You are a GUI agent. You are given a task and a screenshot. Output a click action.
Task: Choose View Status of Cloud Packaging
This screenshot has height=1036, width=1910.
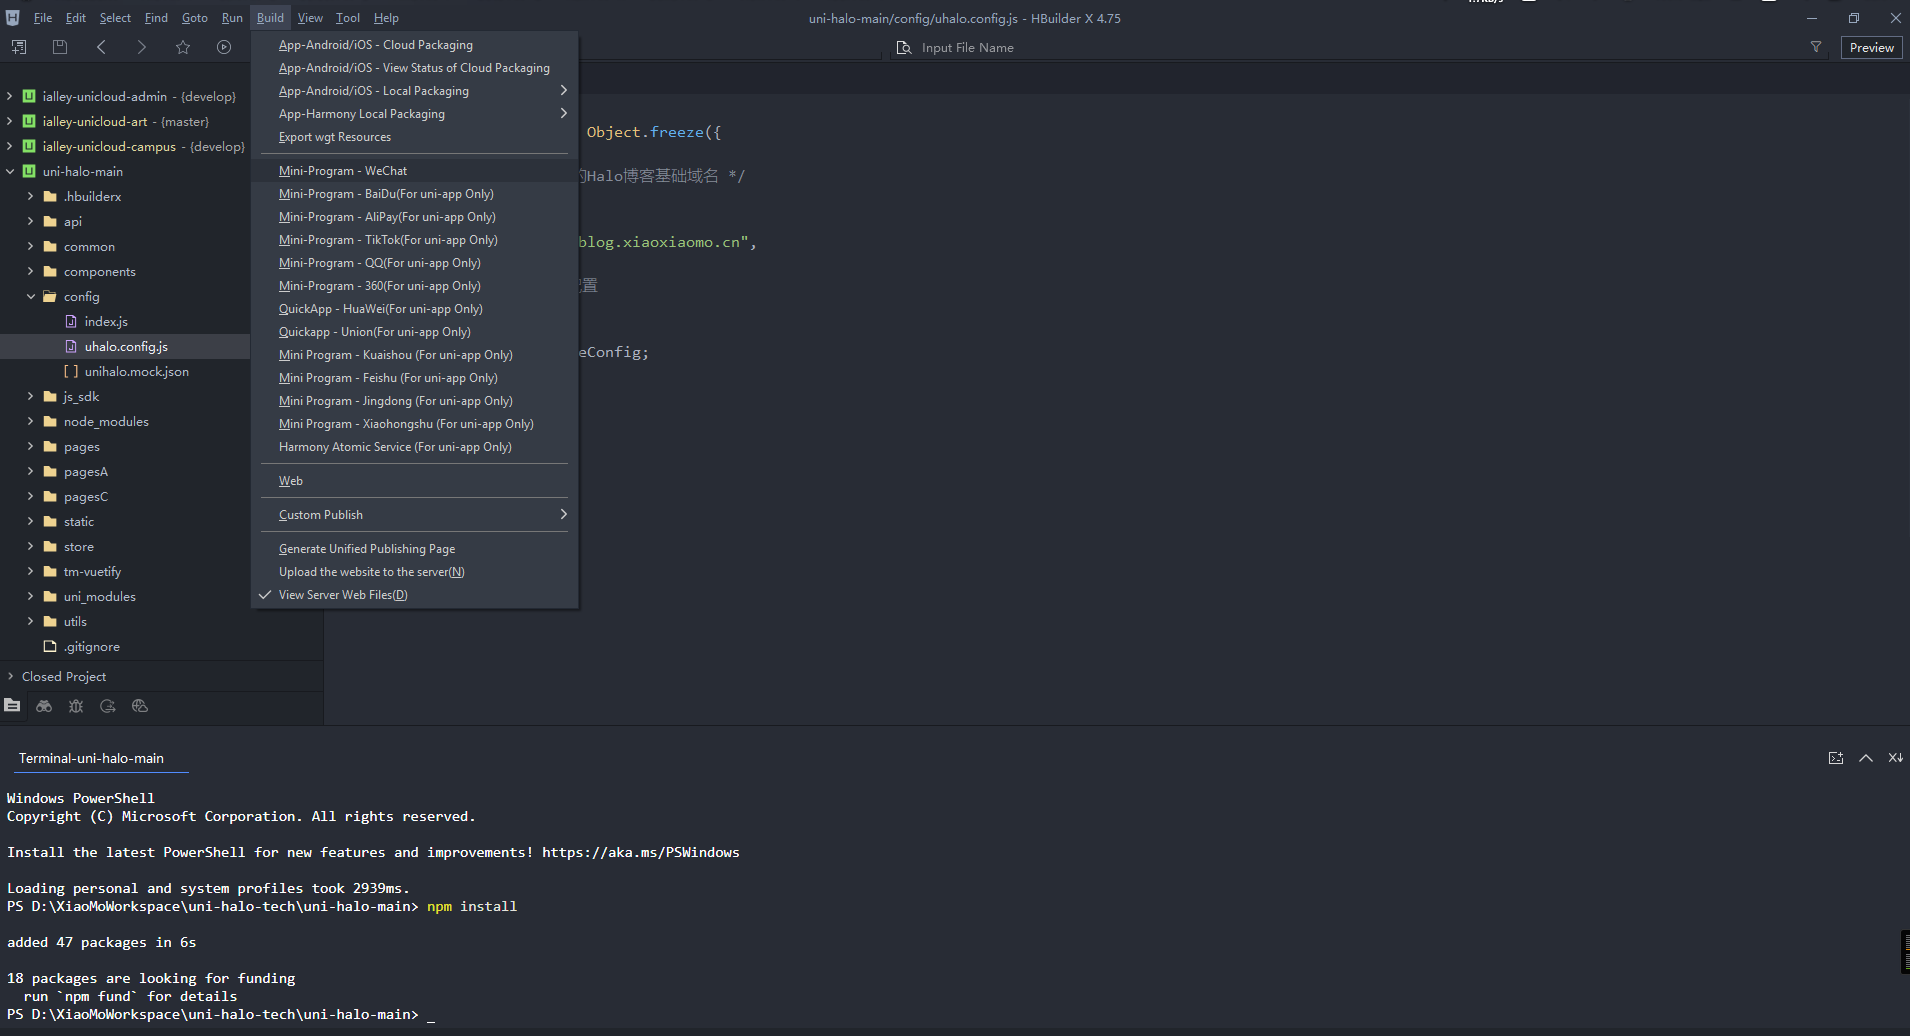pyautogui.click(x=415, y=68)
